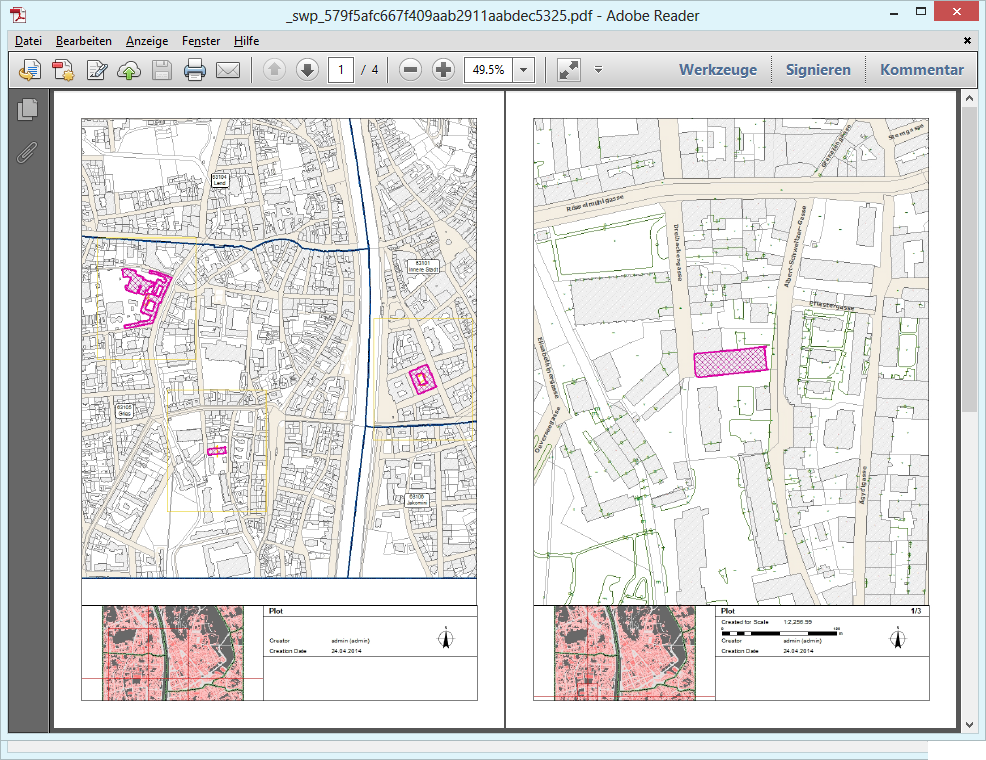Screen dimensions: 986x760
Task: Click the Create PDF online icon
Action: [64, 70]
